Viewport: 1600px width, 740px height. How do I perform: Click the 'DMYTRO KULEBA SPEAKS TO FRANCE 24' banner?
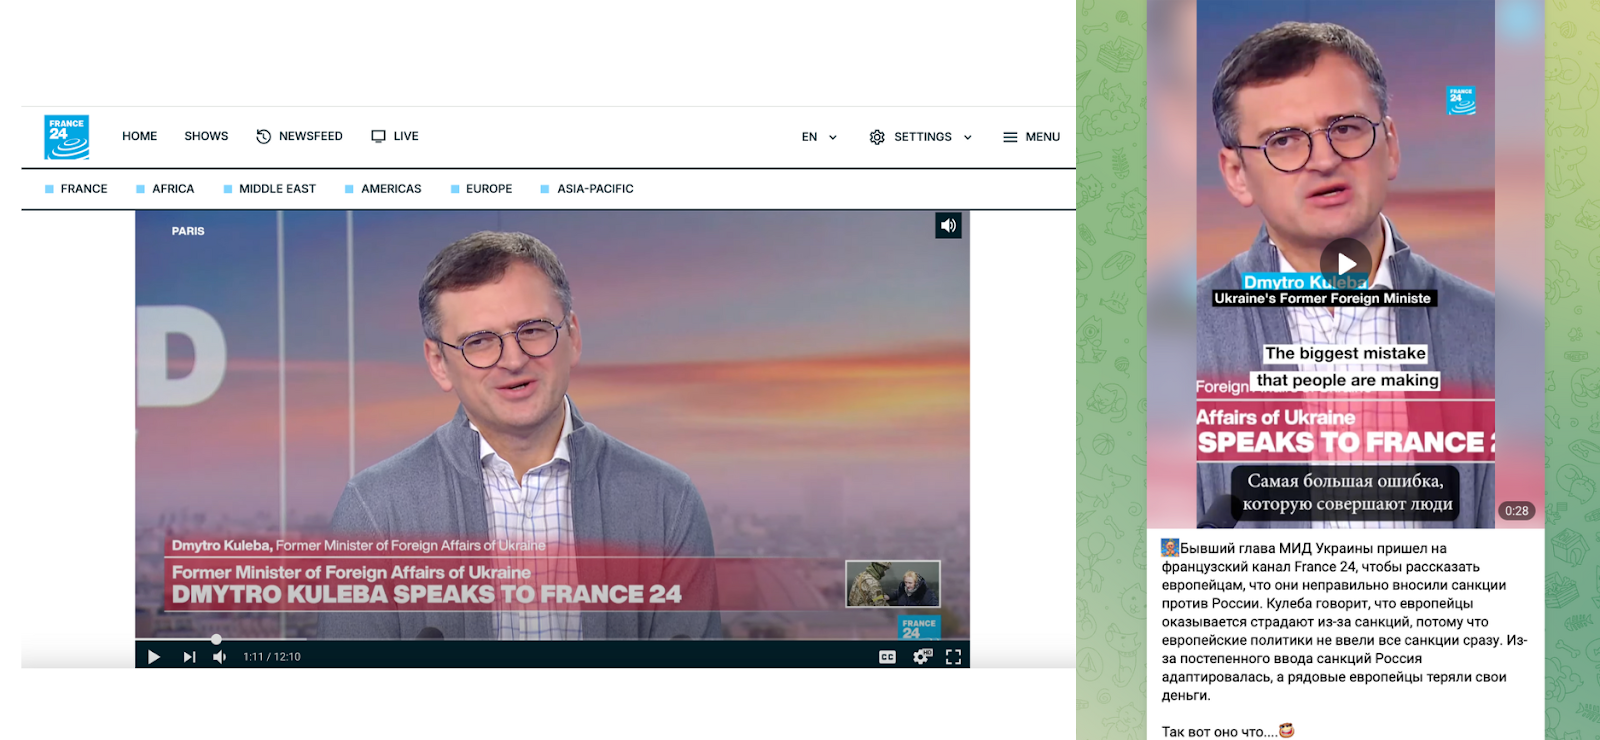[426, 595]
